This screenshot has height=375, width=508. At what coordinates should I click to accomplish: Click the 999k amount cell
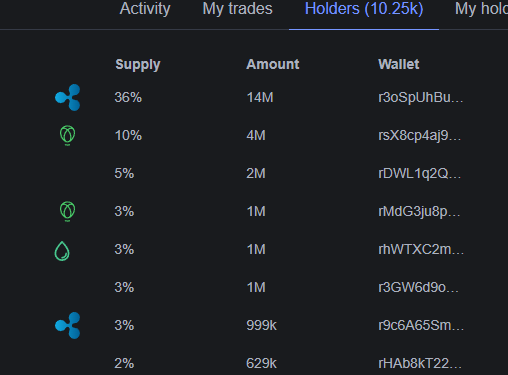click(261, 325)
